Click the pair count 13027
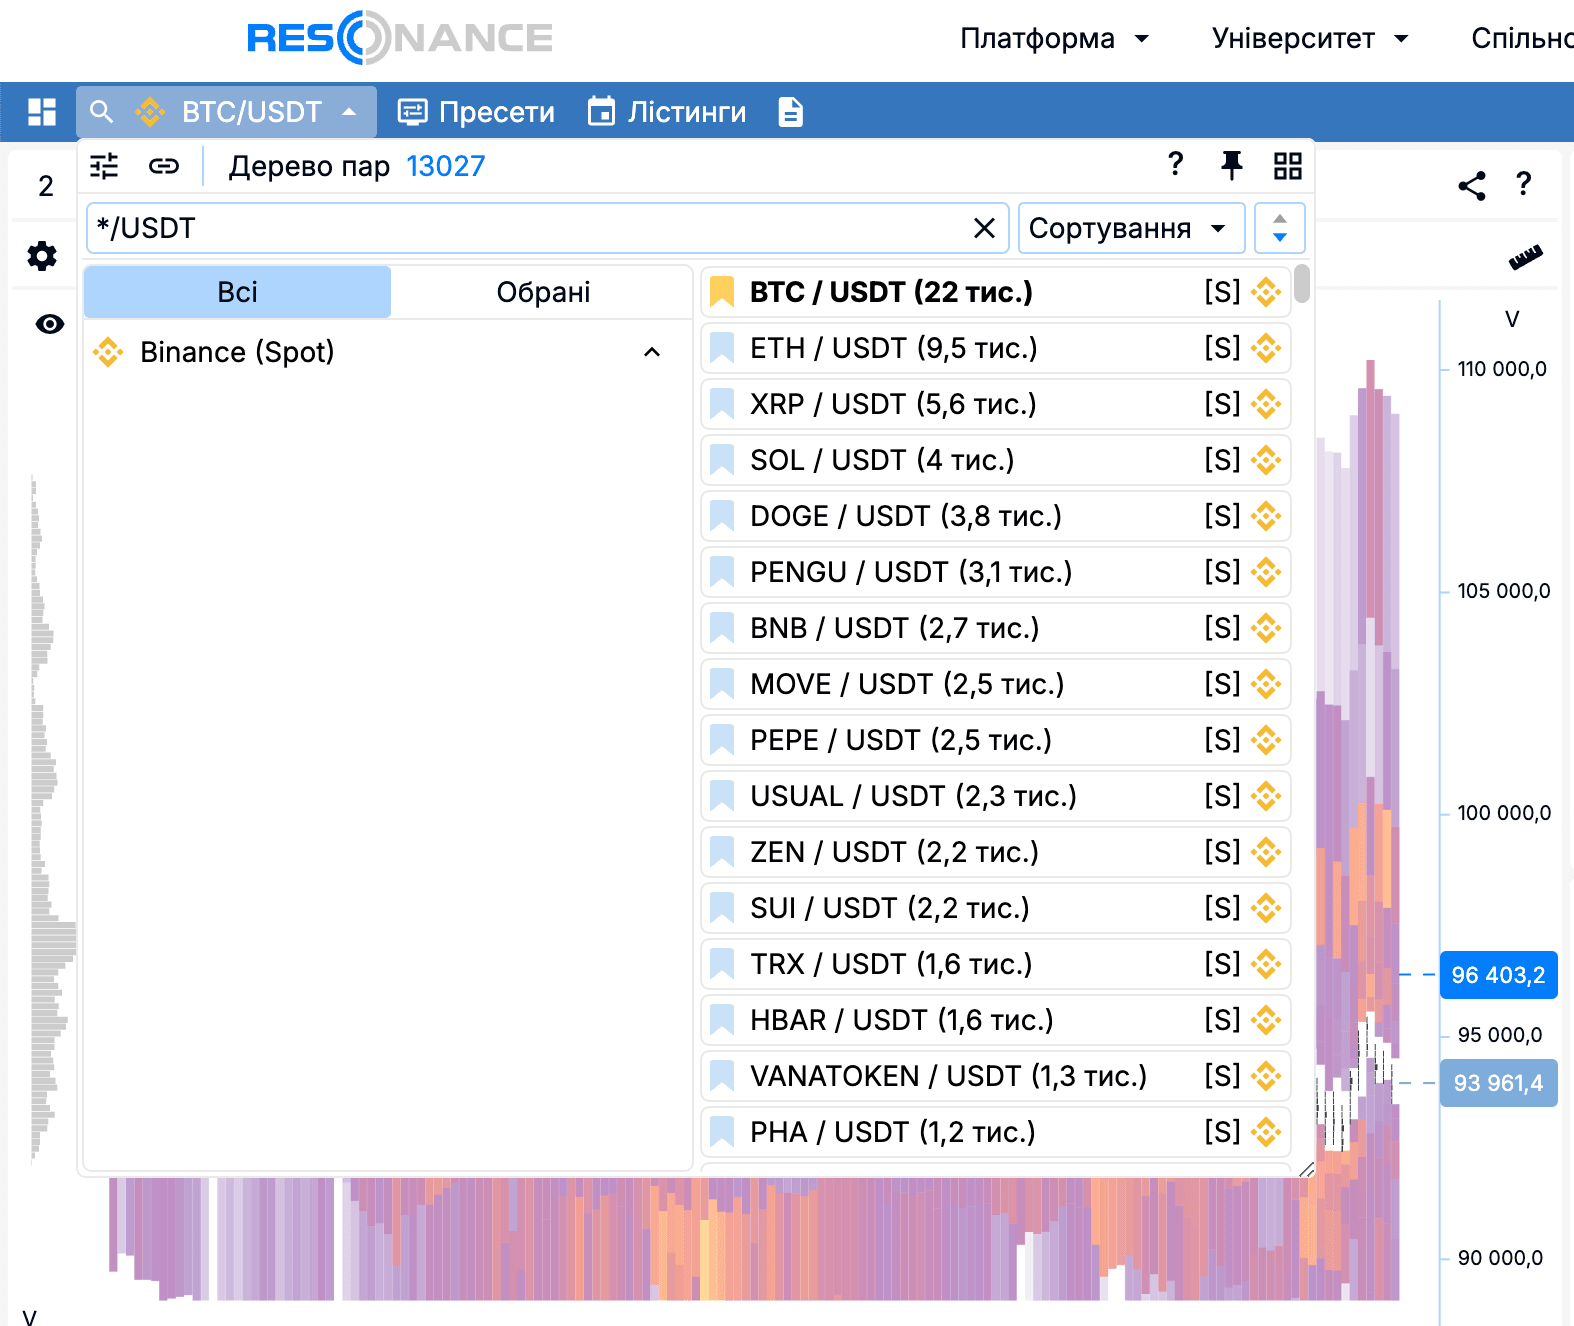The width and height of the screenshot is (1574, 1326). coord(445,166)
